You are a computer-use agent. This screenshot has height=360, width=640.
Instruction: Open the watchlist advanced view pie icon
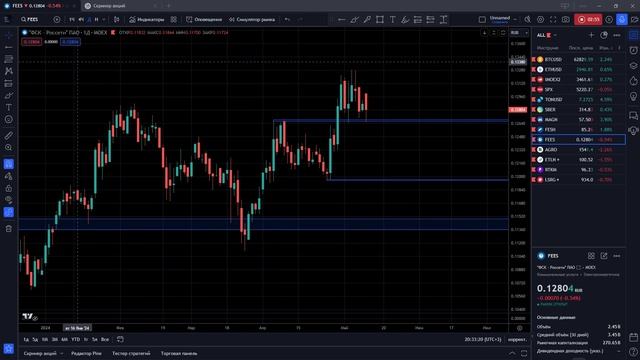point(604,35)
